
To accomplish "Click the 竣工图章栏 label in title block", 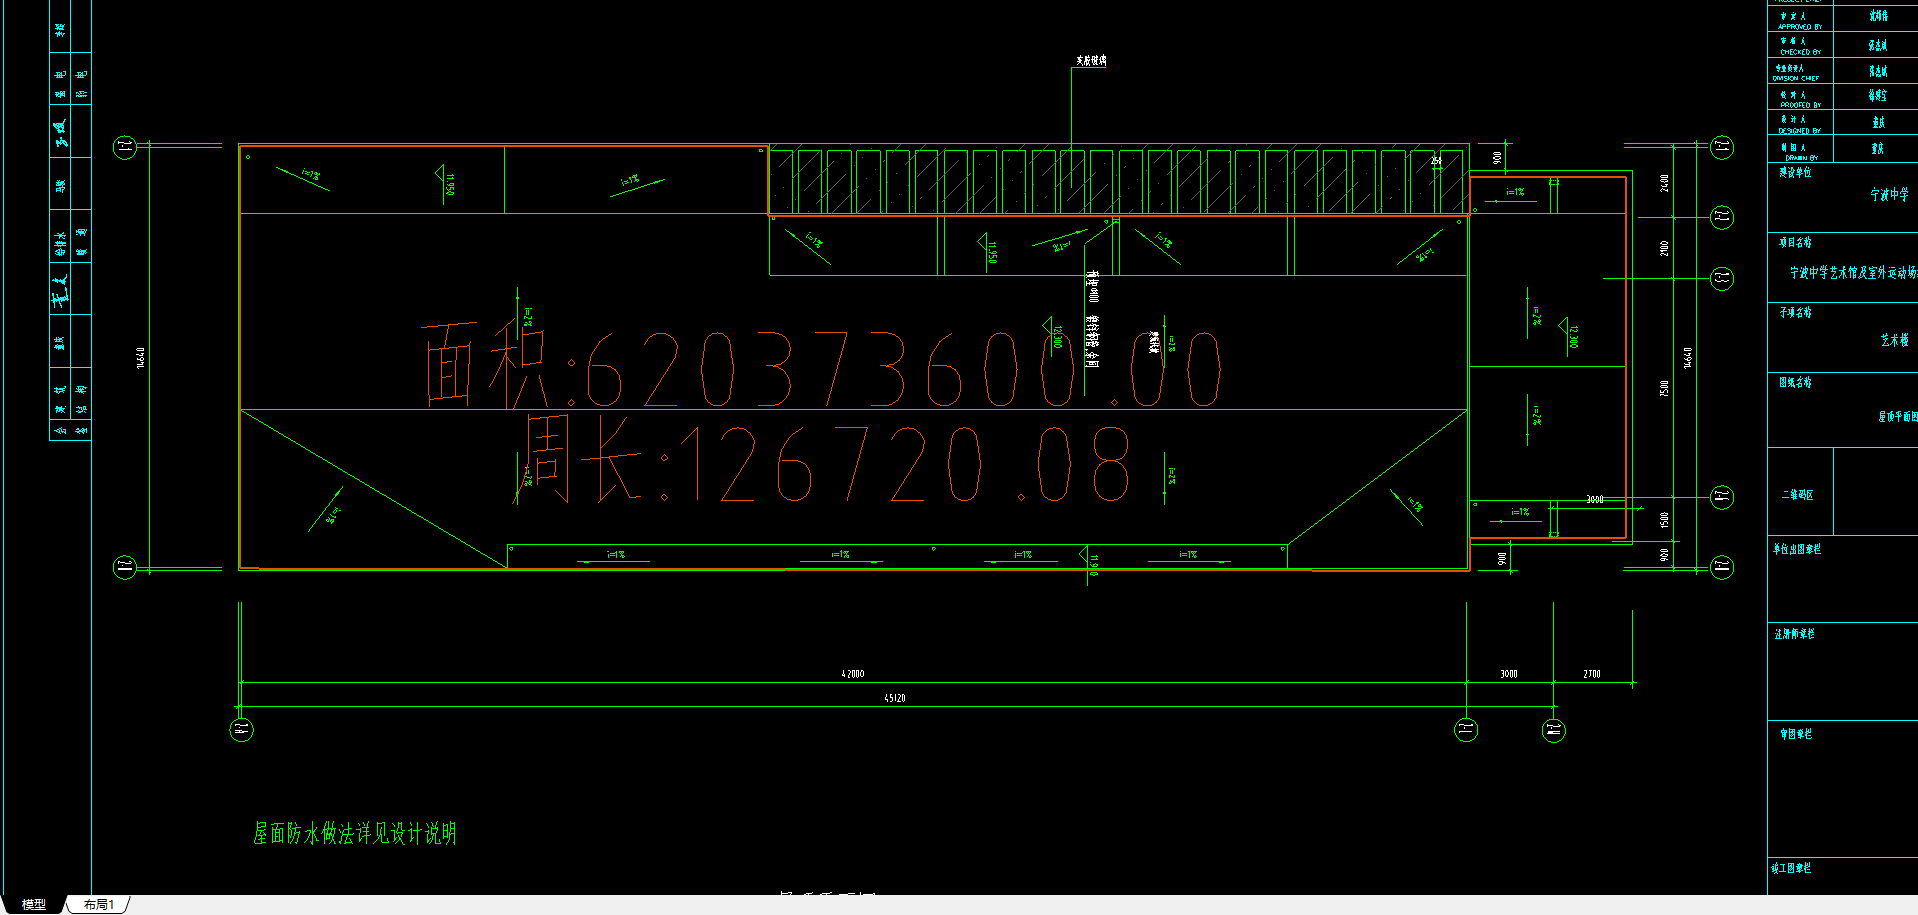I will point(1791,868).
